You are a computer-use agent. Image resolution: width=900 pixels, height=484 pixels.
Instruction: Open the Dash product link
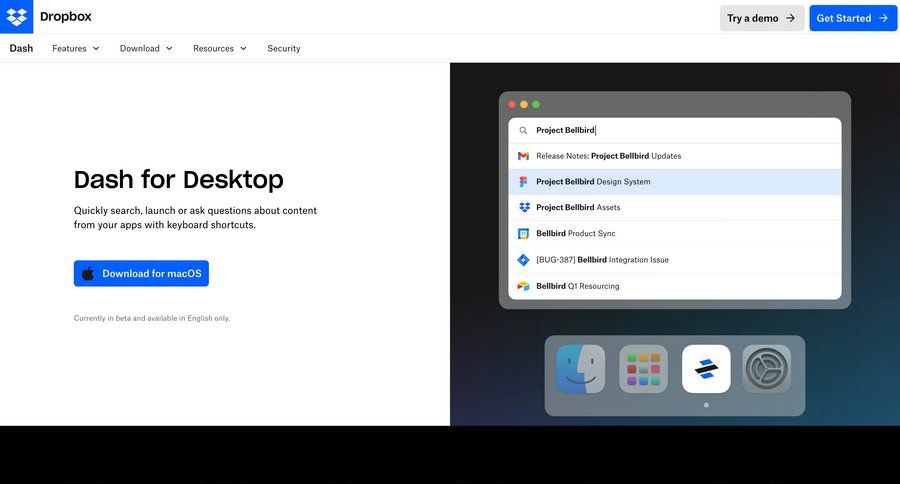(21, 48)
